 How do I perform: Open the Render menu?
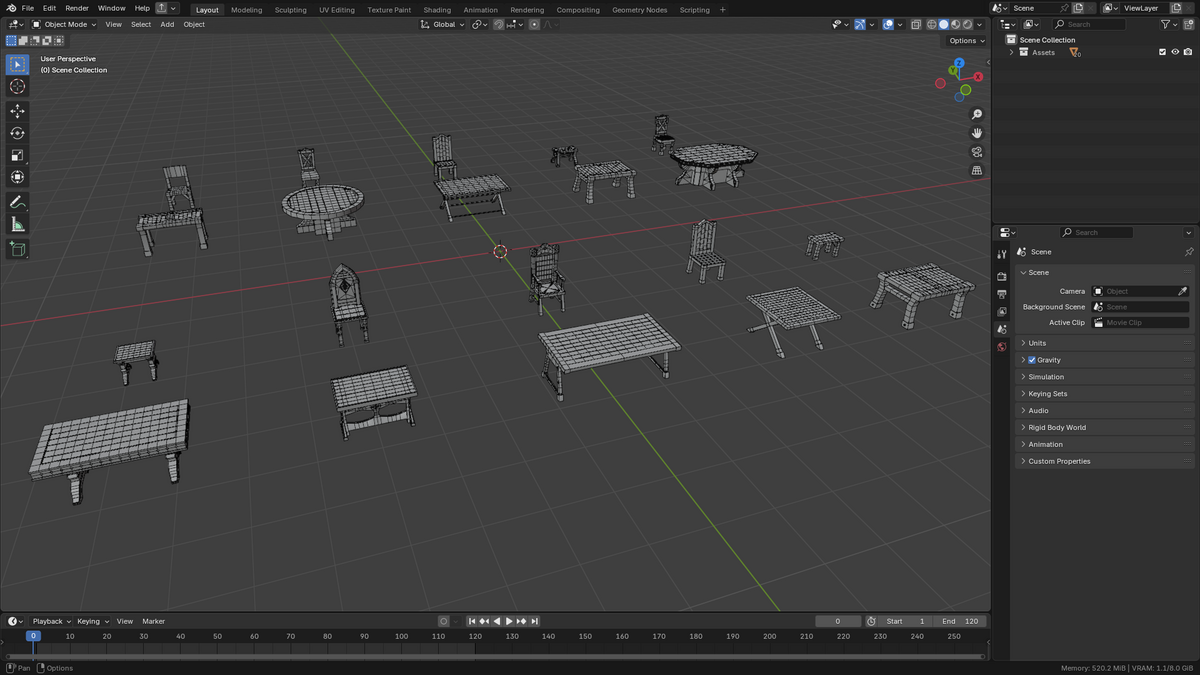[77, 8]
